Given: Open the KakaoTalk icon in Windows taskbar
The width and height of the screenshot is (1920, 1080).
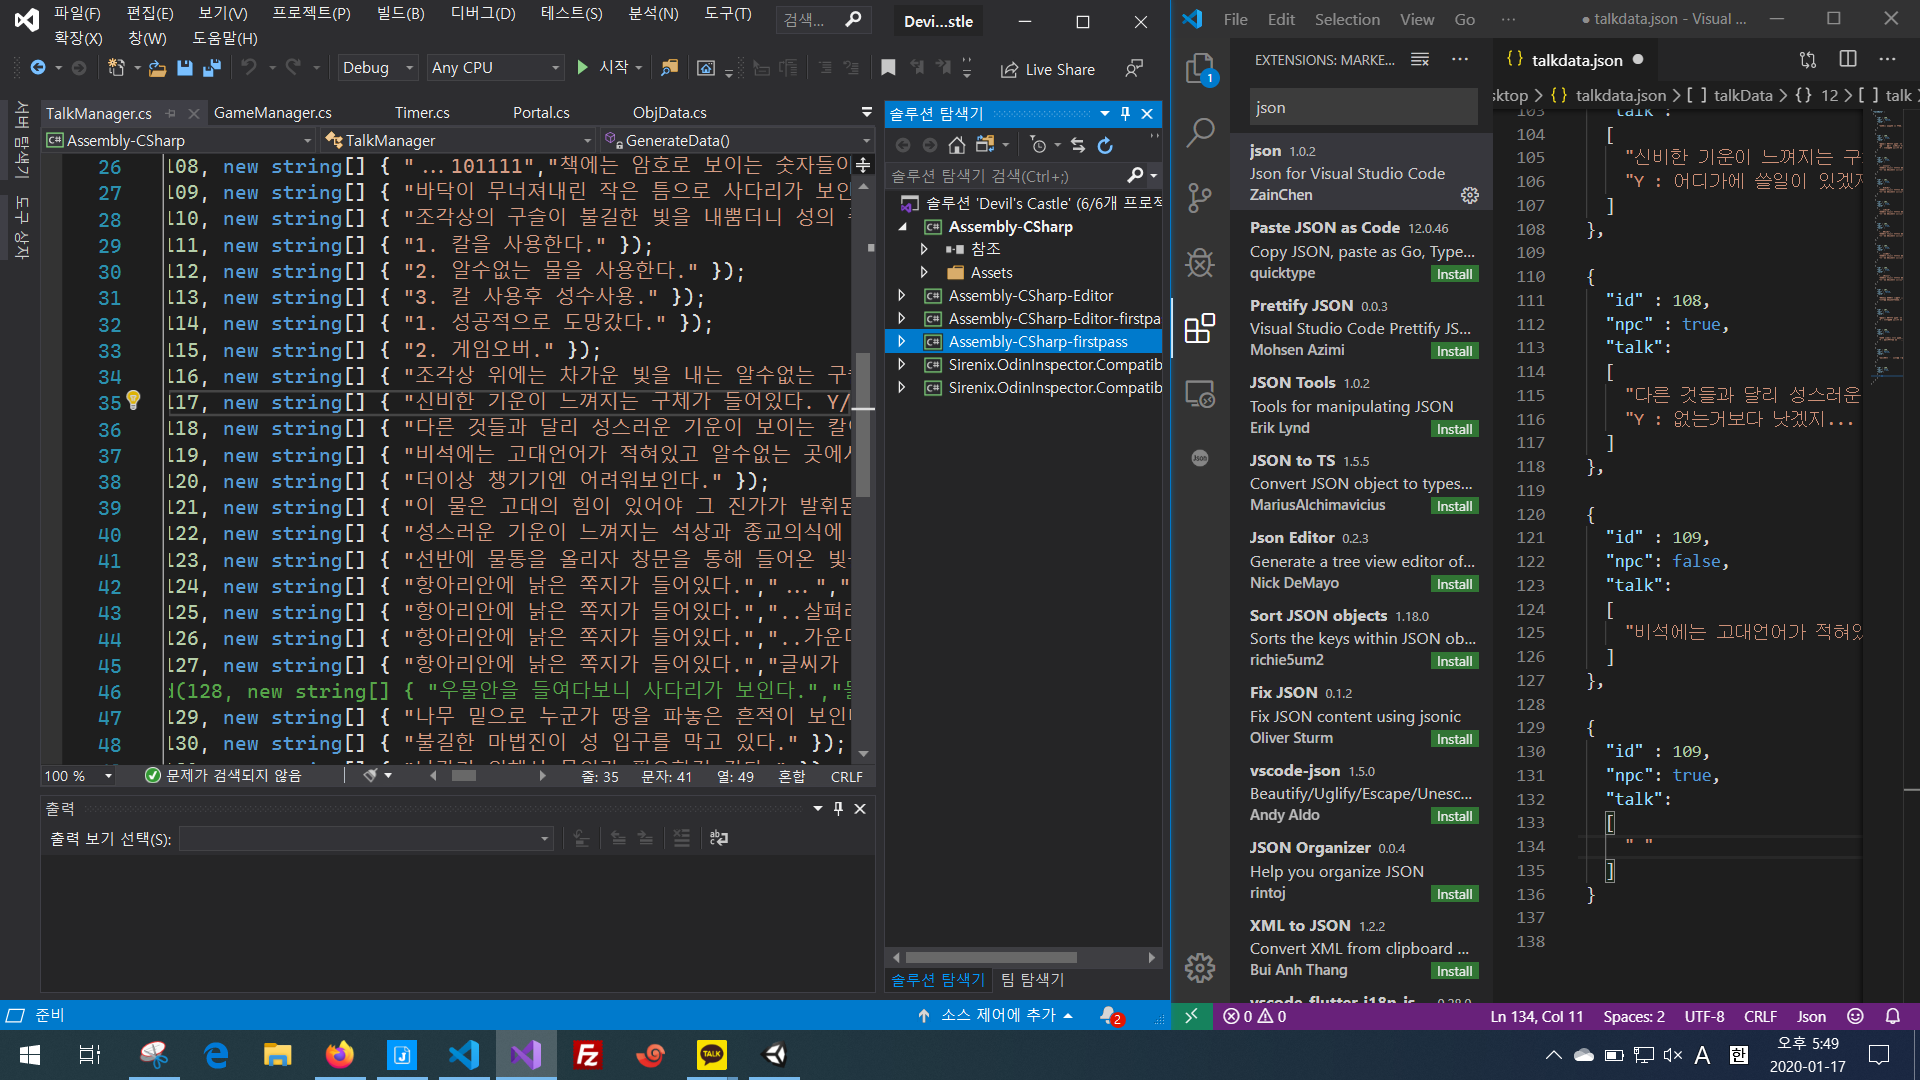Looking at the screenshot, I should tap(712, 1054).
